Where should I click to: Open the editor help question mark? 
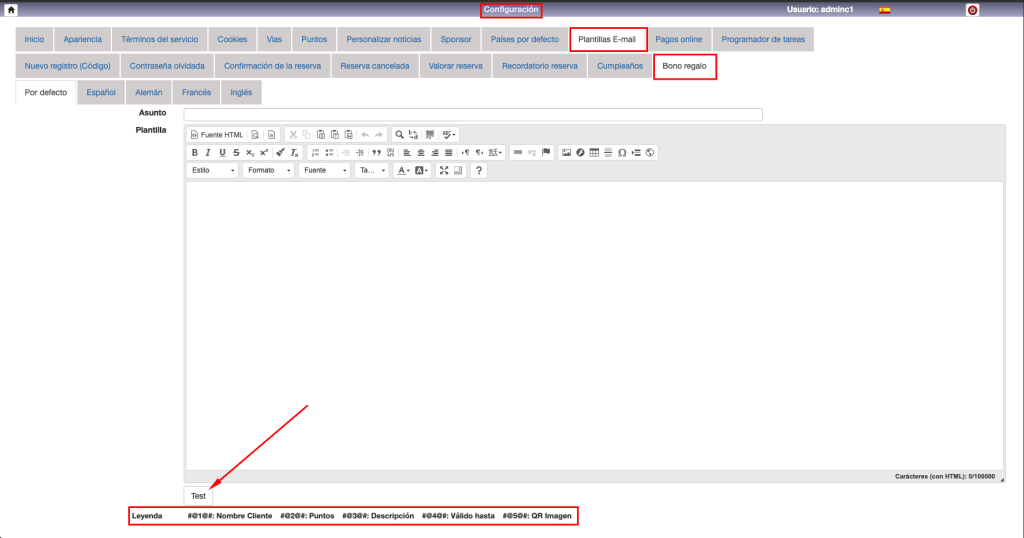click(478, 171)
